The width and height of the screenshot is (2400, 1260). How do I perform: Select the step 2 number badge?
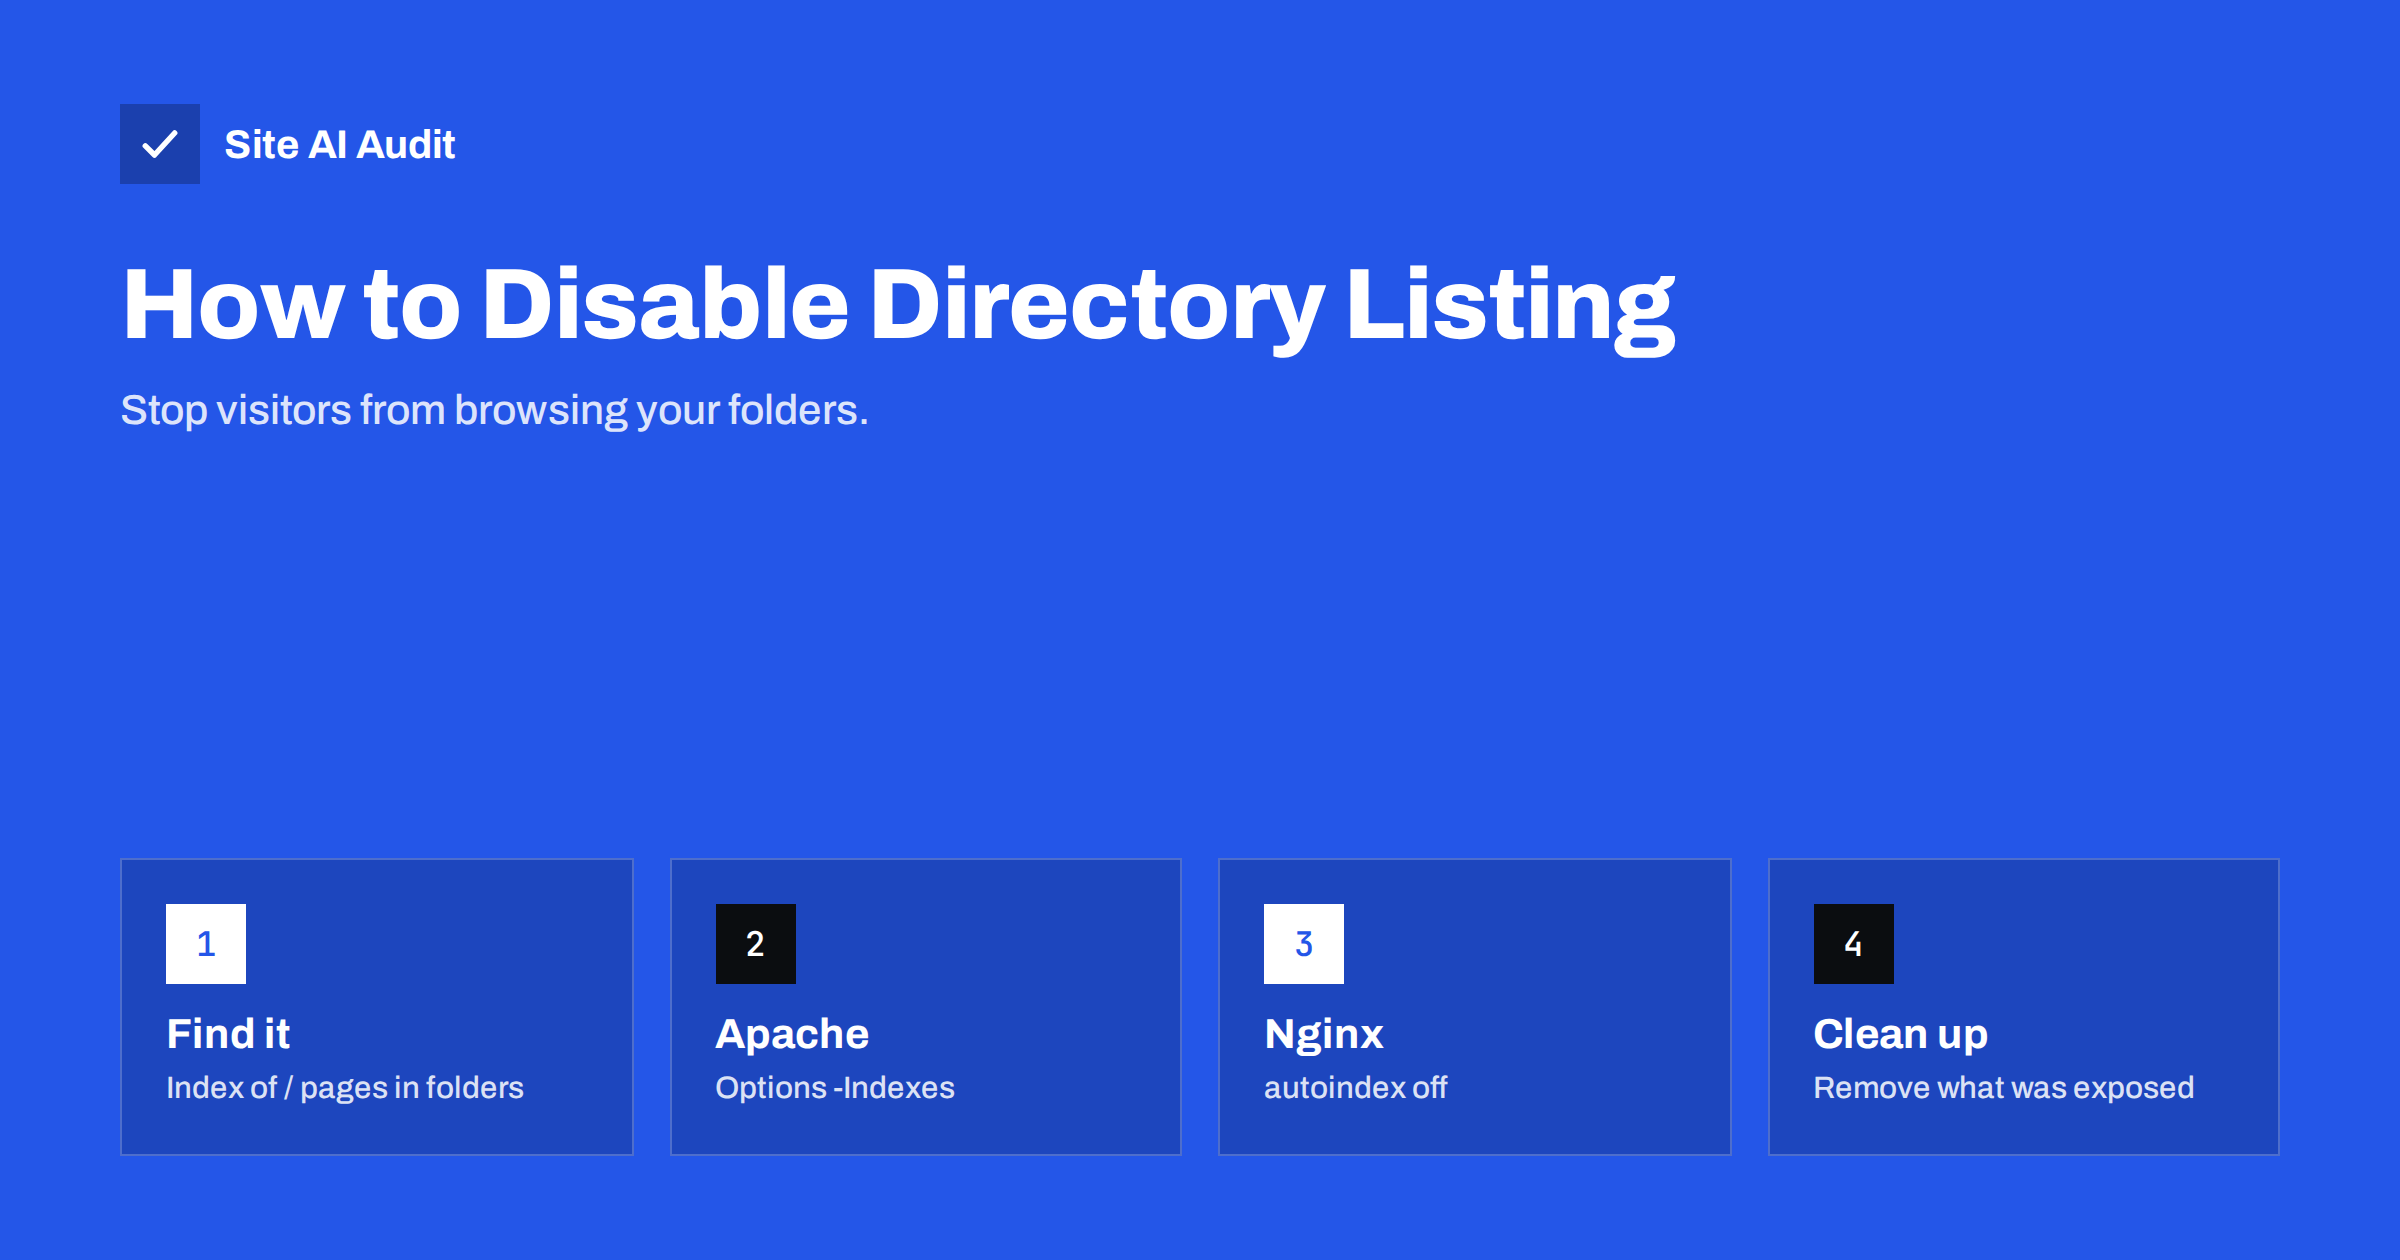(756, 944)
